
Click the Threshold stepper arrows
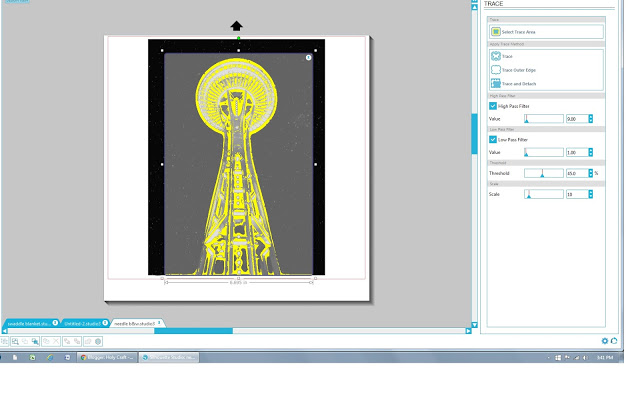tap(591, 173)
